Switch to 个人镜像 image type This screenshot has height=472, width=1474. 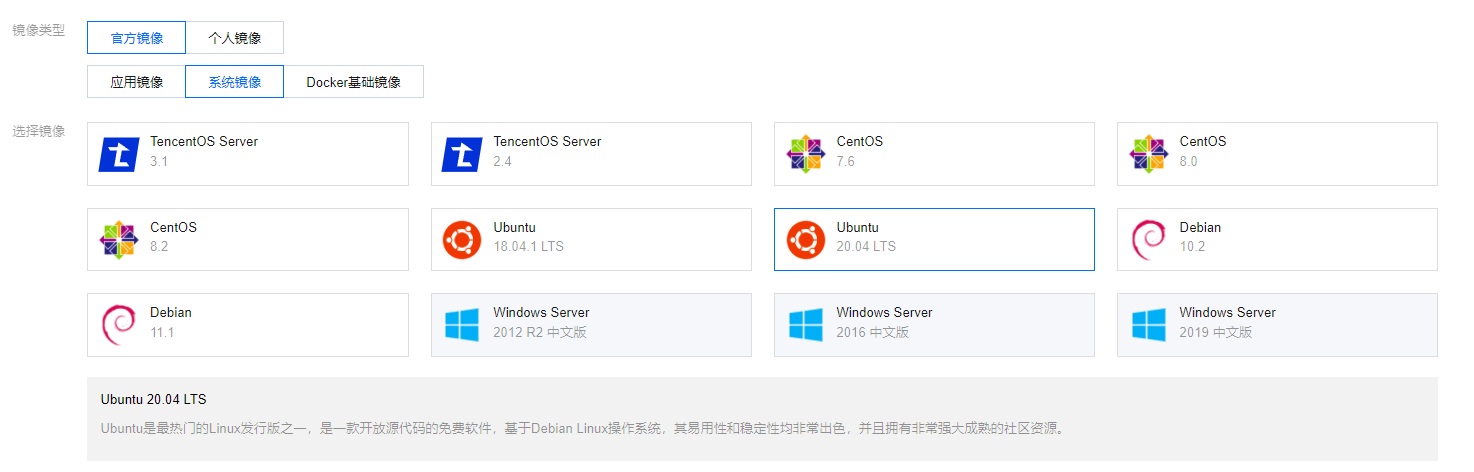pyautogui.click(x=235, y=38)
